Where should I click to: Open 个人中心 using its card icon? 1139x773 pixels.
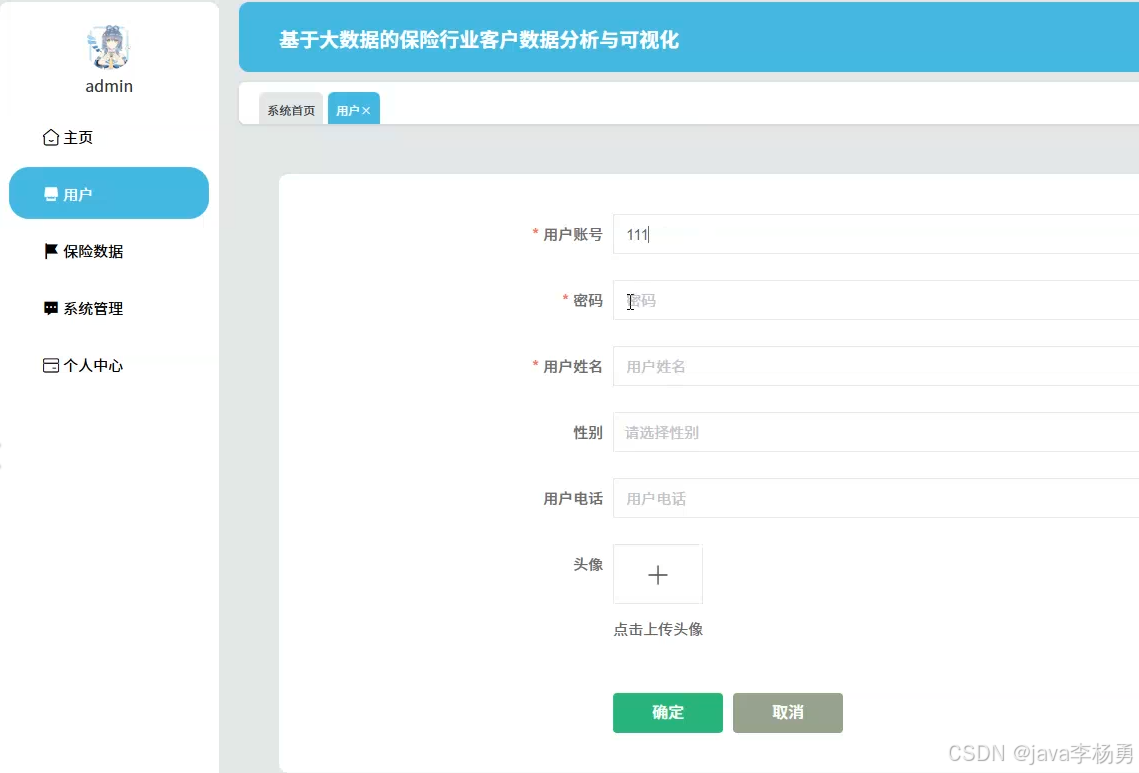[x=50, y=365]
